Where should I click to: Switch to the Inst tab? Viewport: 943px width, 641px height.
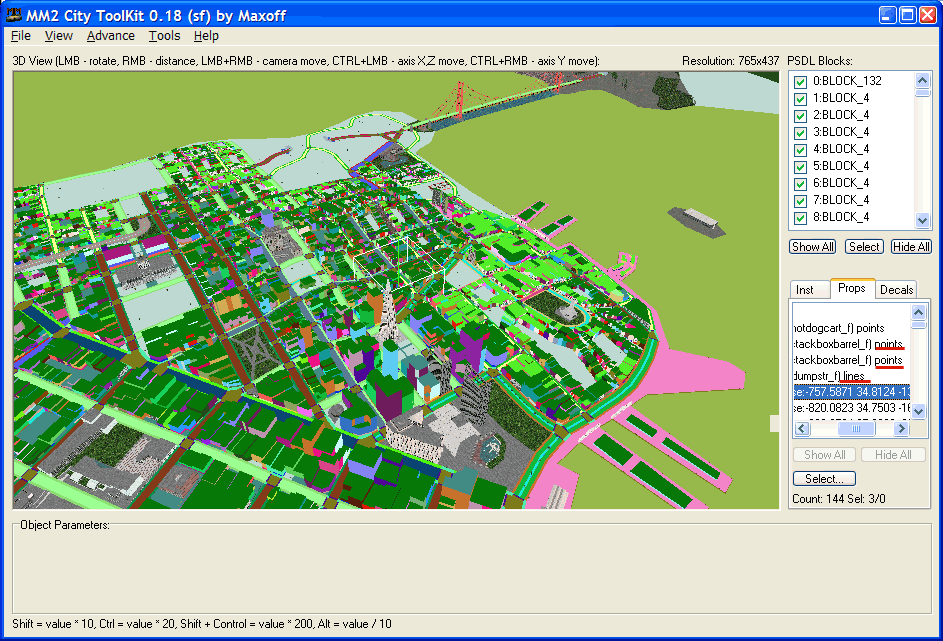(x=805, y=289)
